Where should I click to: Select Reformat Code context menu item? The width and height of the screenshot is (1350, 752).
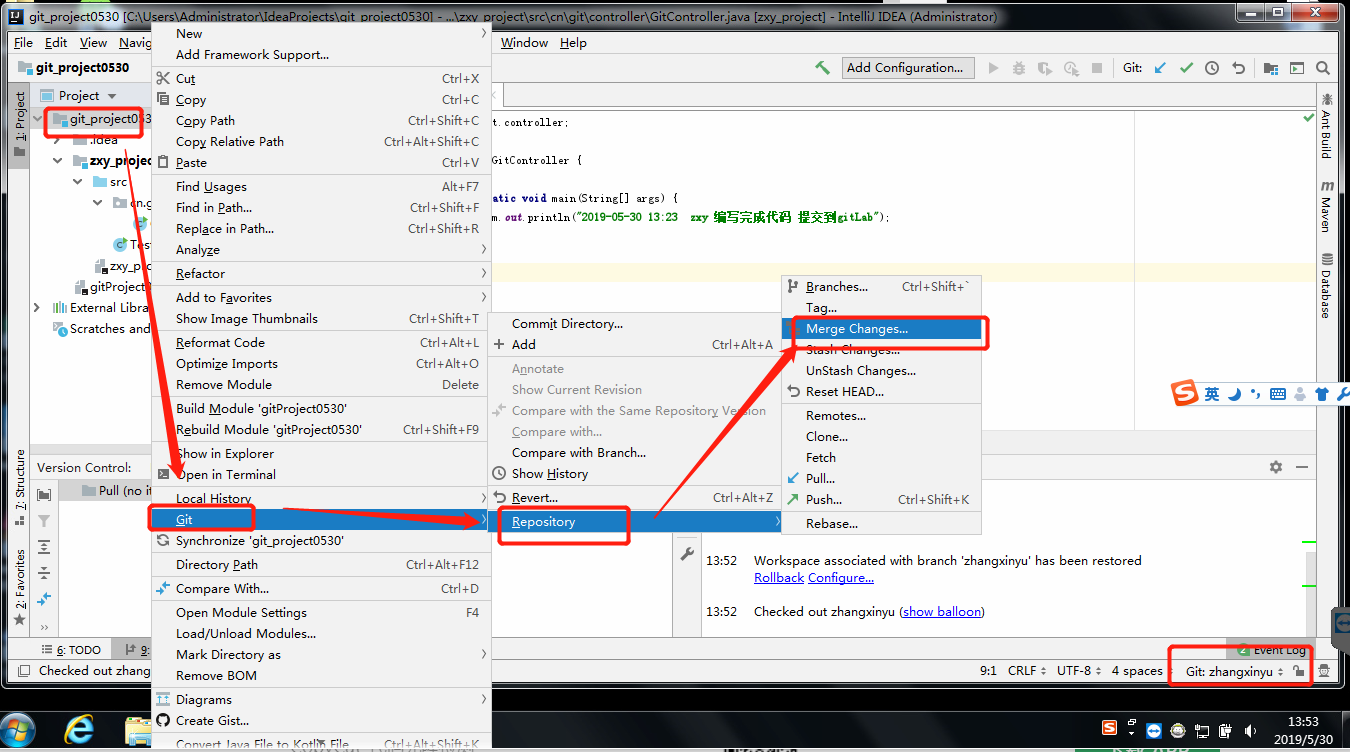pos(320,342)
